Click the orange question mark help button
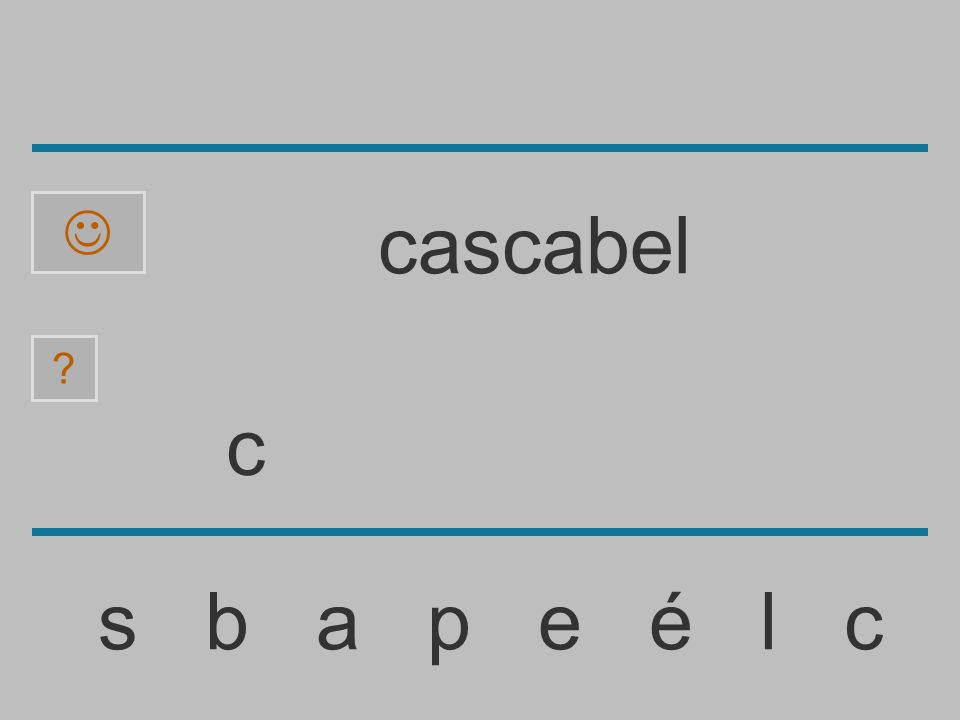The height and width of the screenshot is (720, 960). pyautogui.click(x=64, y=369)
